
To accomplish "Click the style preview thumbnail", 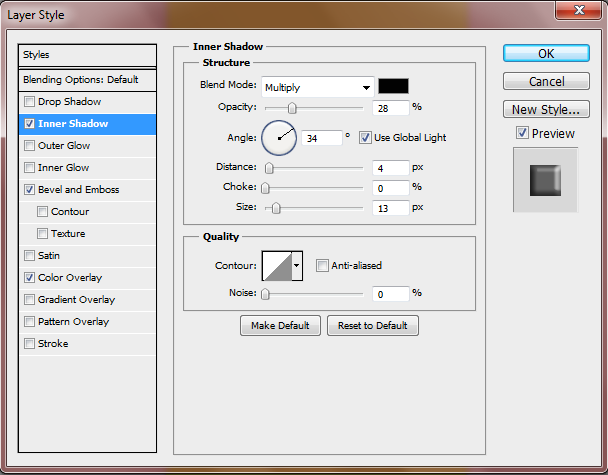I will click(x=545, y=180).
